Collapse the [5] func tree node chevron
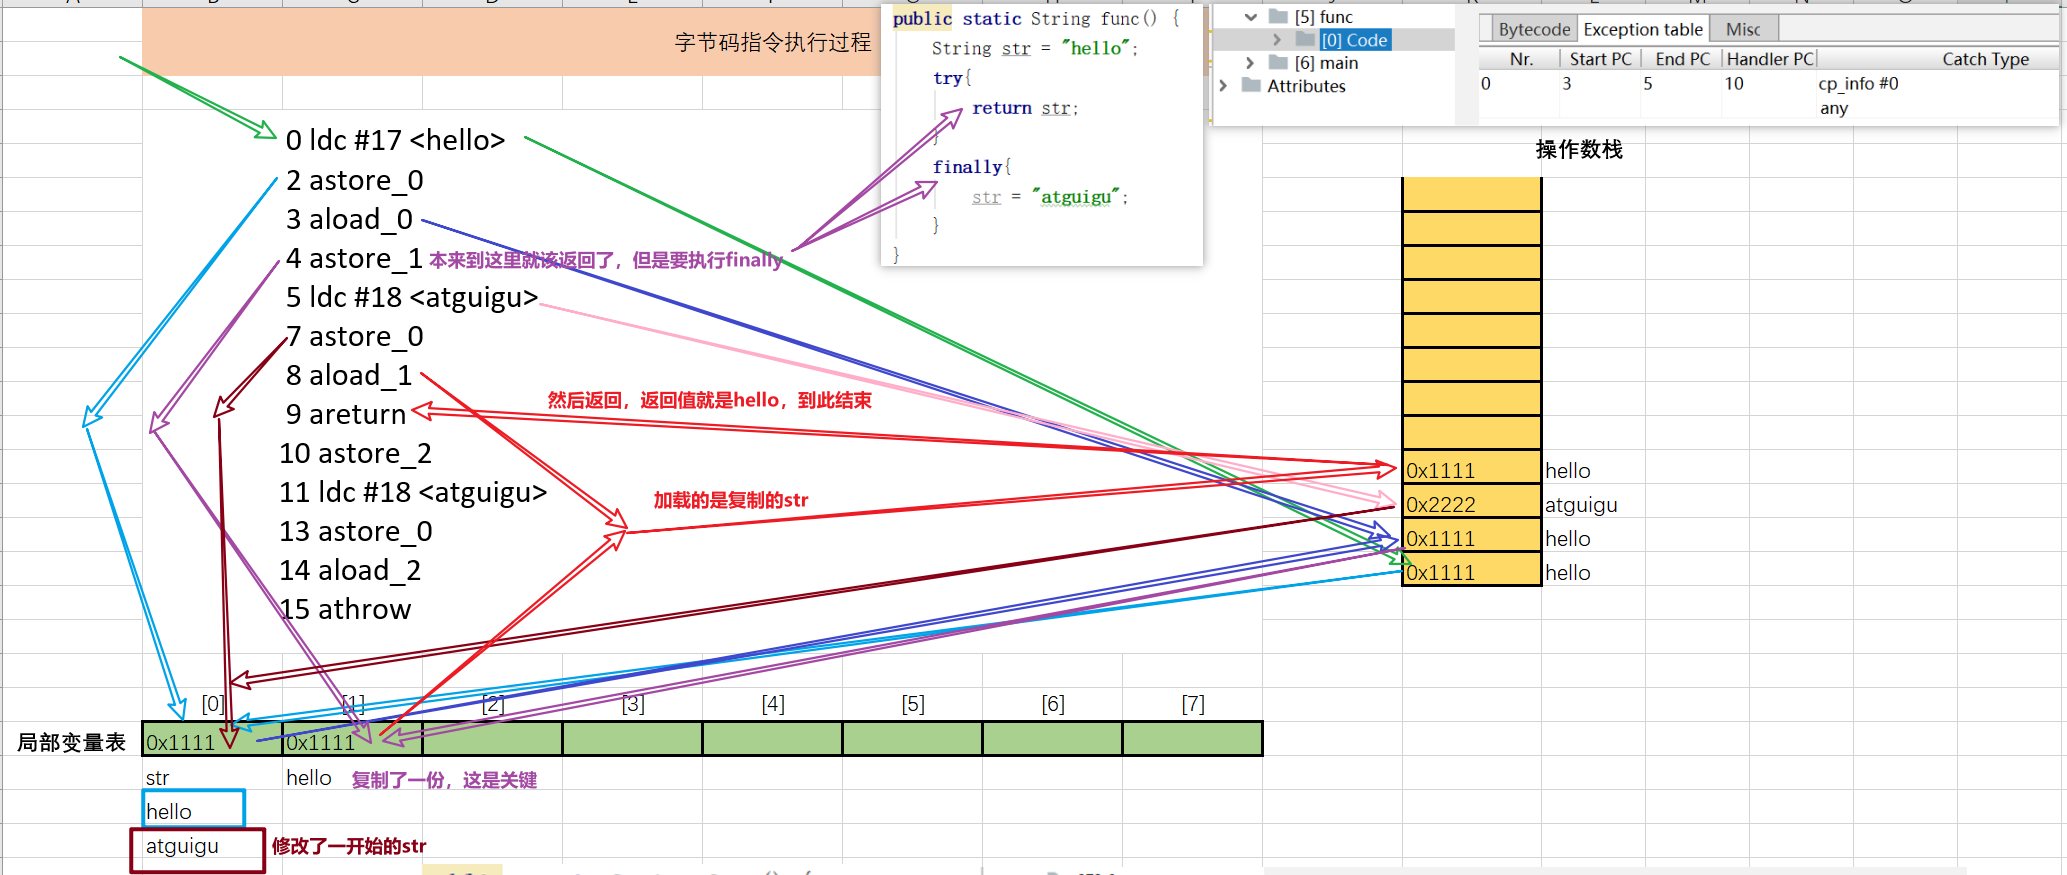2067x875 pixels. click(x=1250, y=17)
